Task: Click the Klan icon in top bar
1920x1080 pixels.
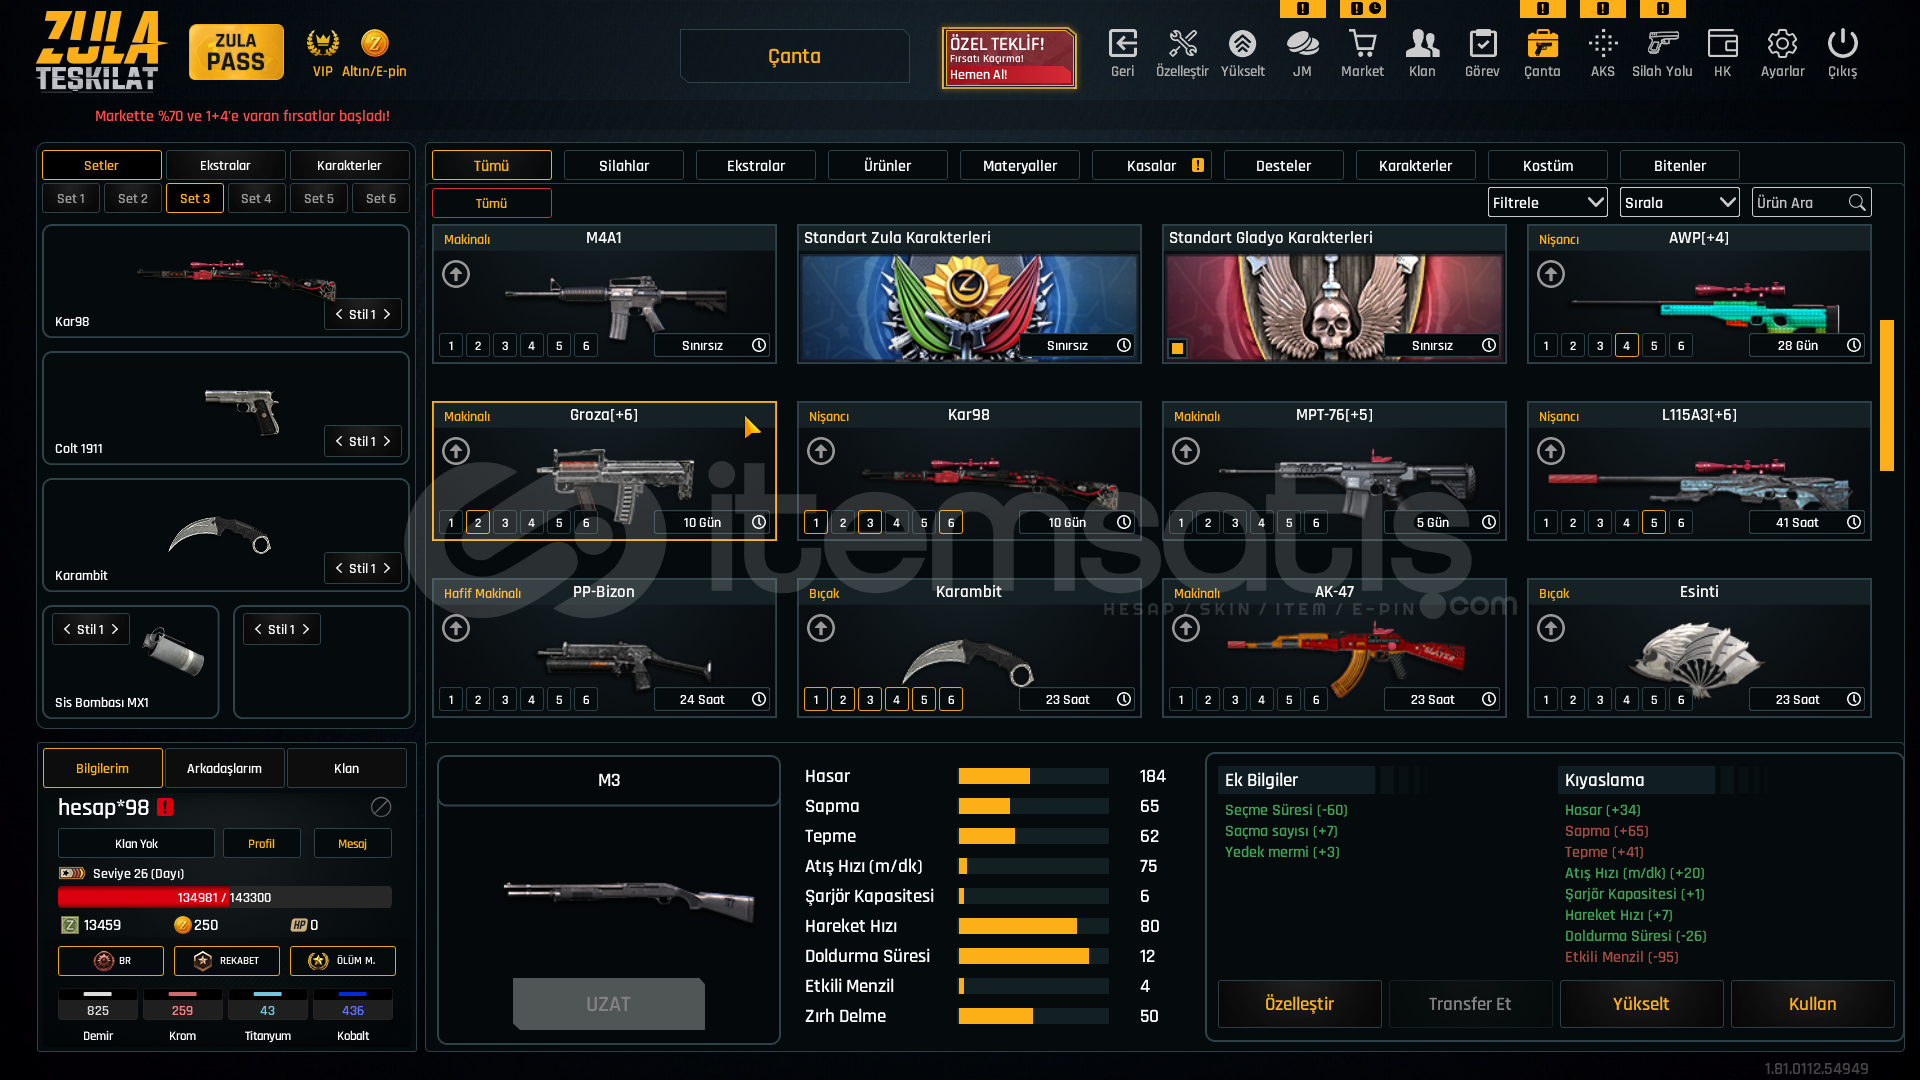Action: [1422, 45]
